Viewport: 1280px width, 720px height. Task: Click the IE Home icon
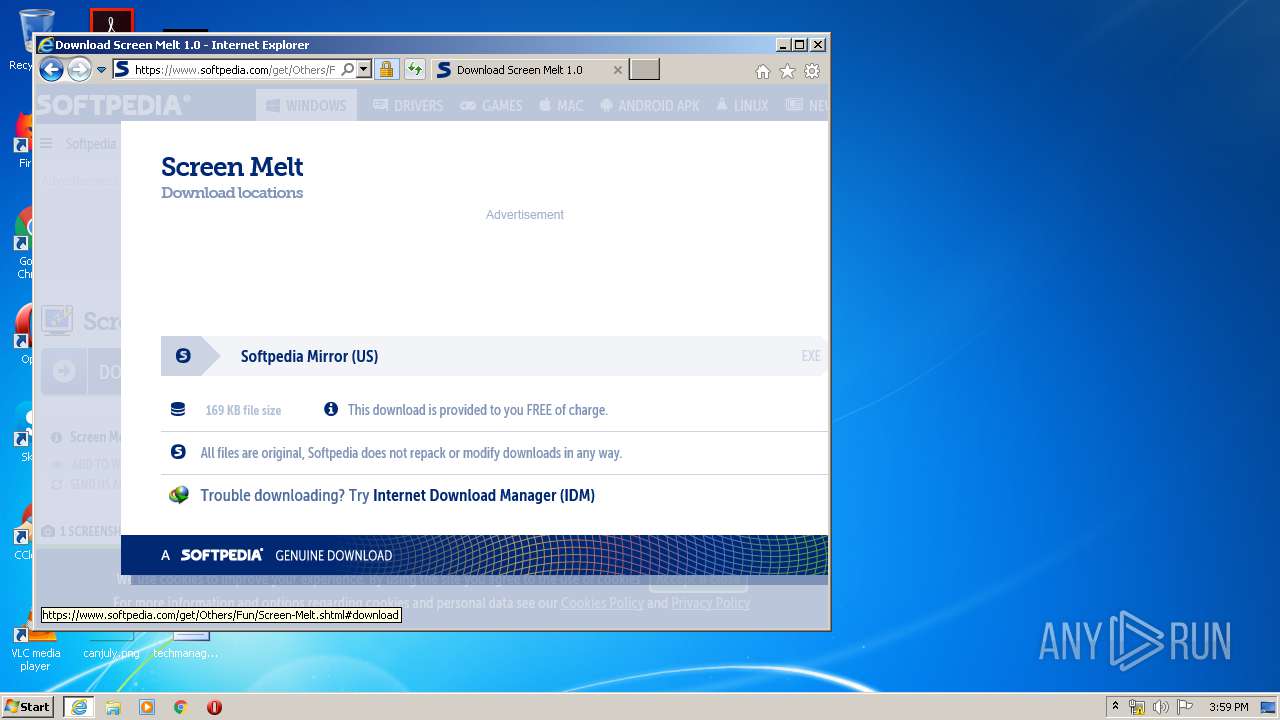click(763, 71)
